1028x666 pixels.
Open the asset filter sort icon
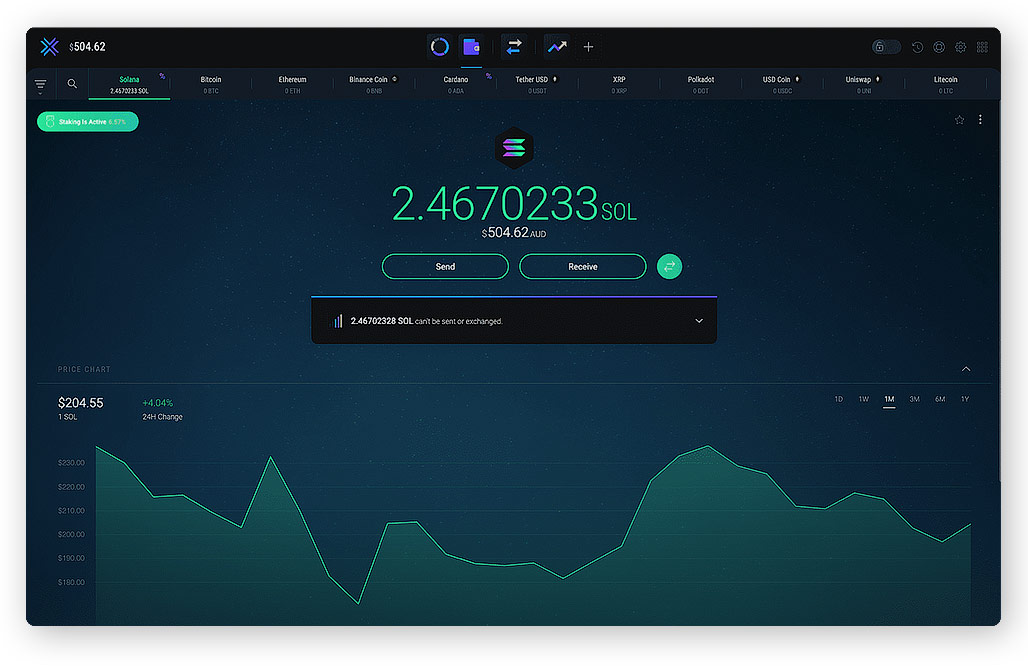click(x=40, y=85)
